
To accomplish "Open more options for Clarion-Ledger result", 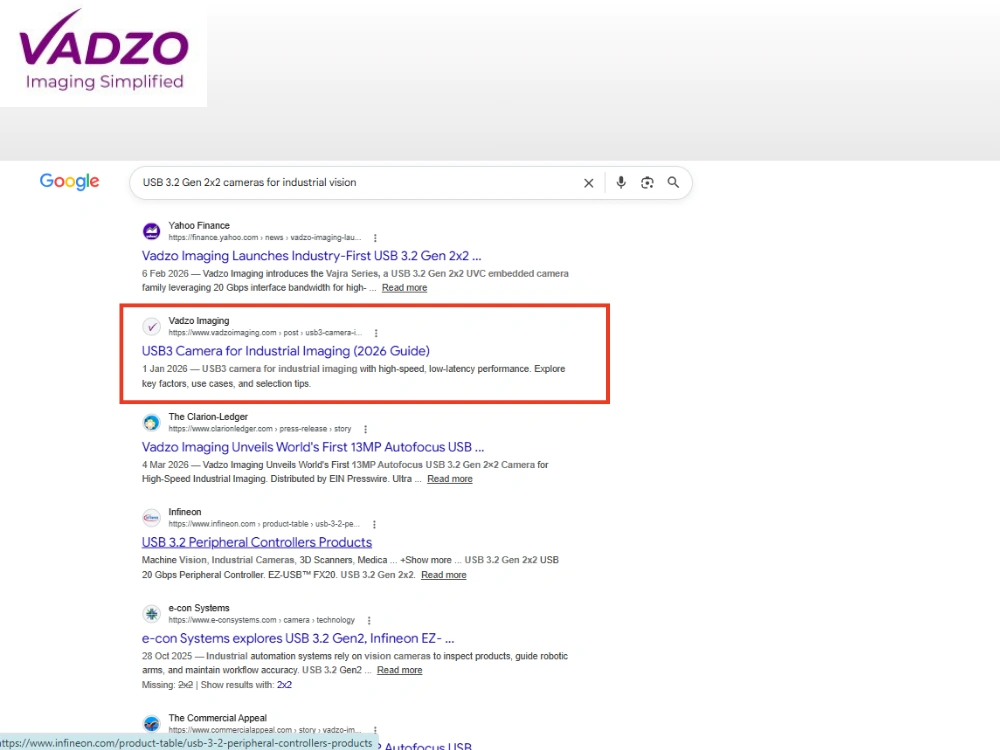I will point(365,429).
